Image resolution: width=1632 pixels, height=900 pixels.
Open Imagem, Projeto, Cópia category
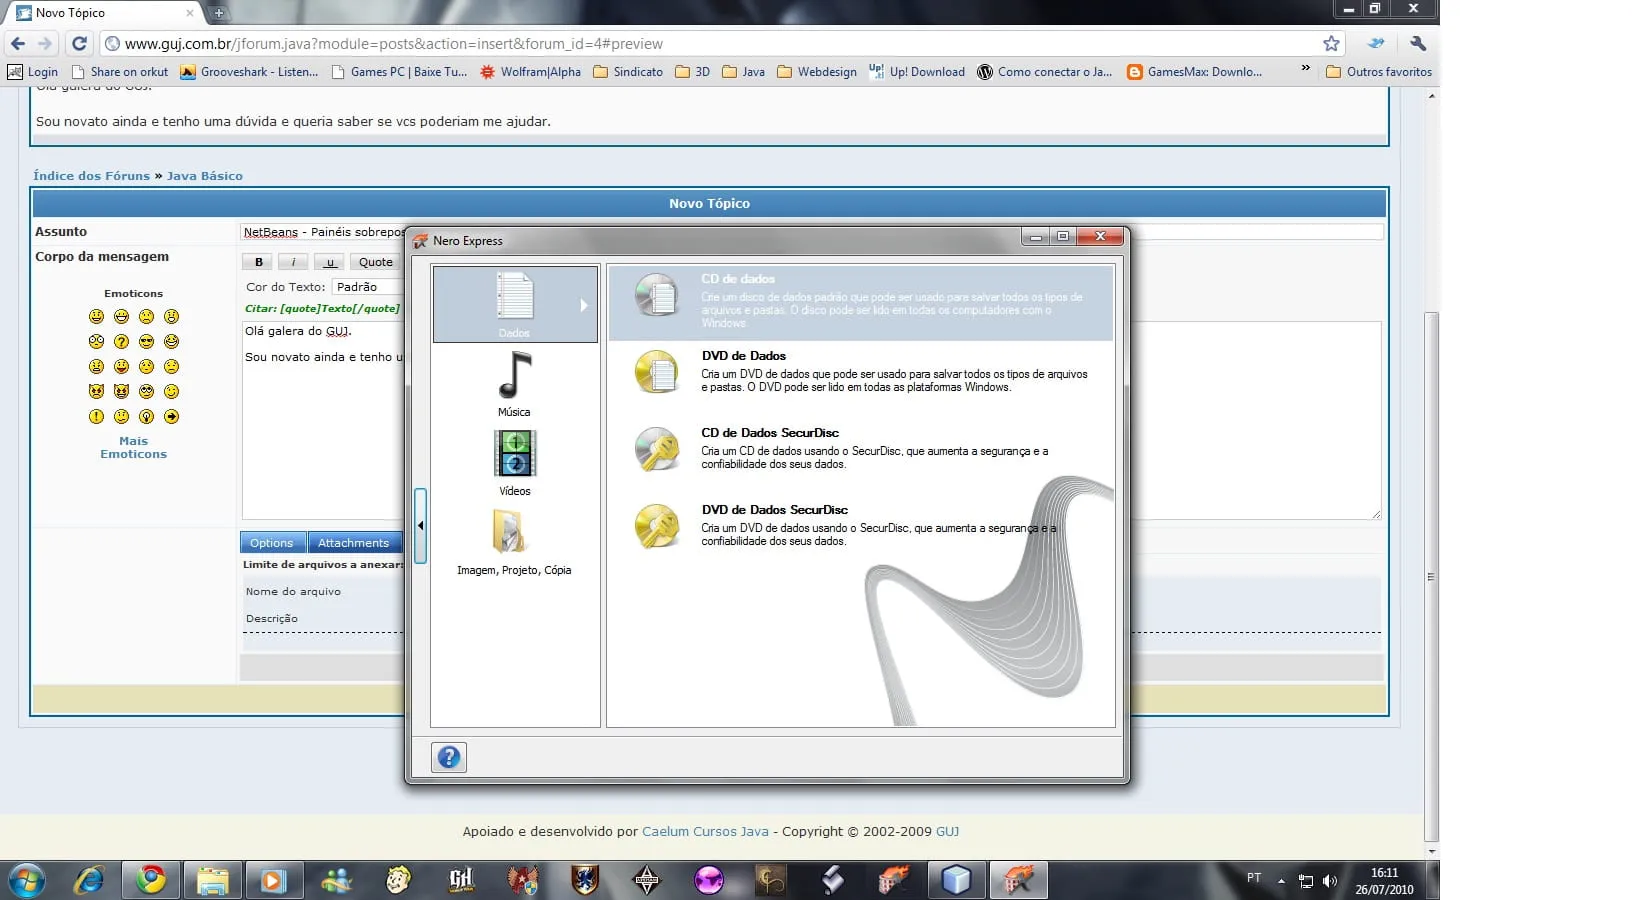click(513, 541)
